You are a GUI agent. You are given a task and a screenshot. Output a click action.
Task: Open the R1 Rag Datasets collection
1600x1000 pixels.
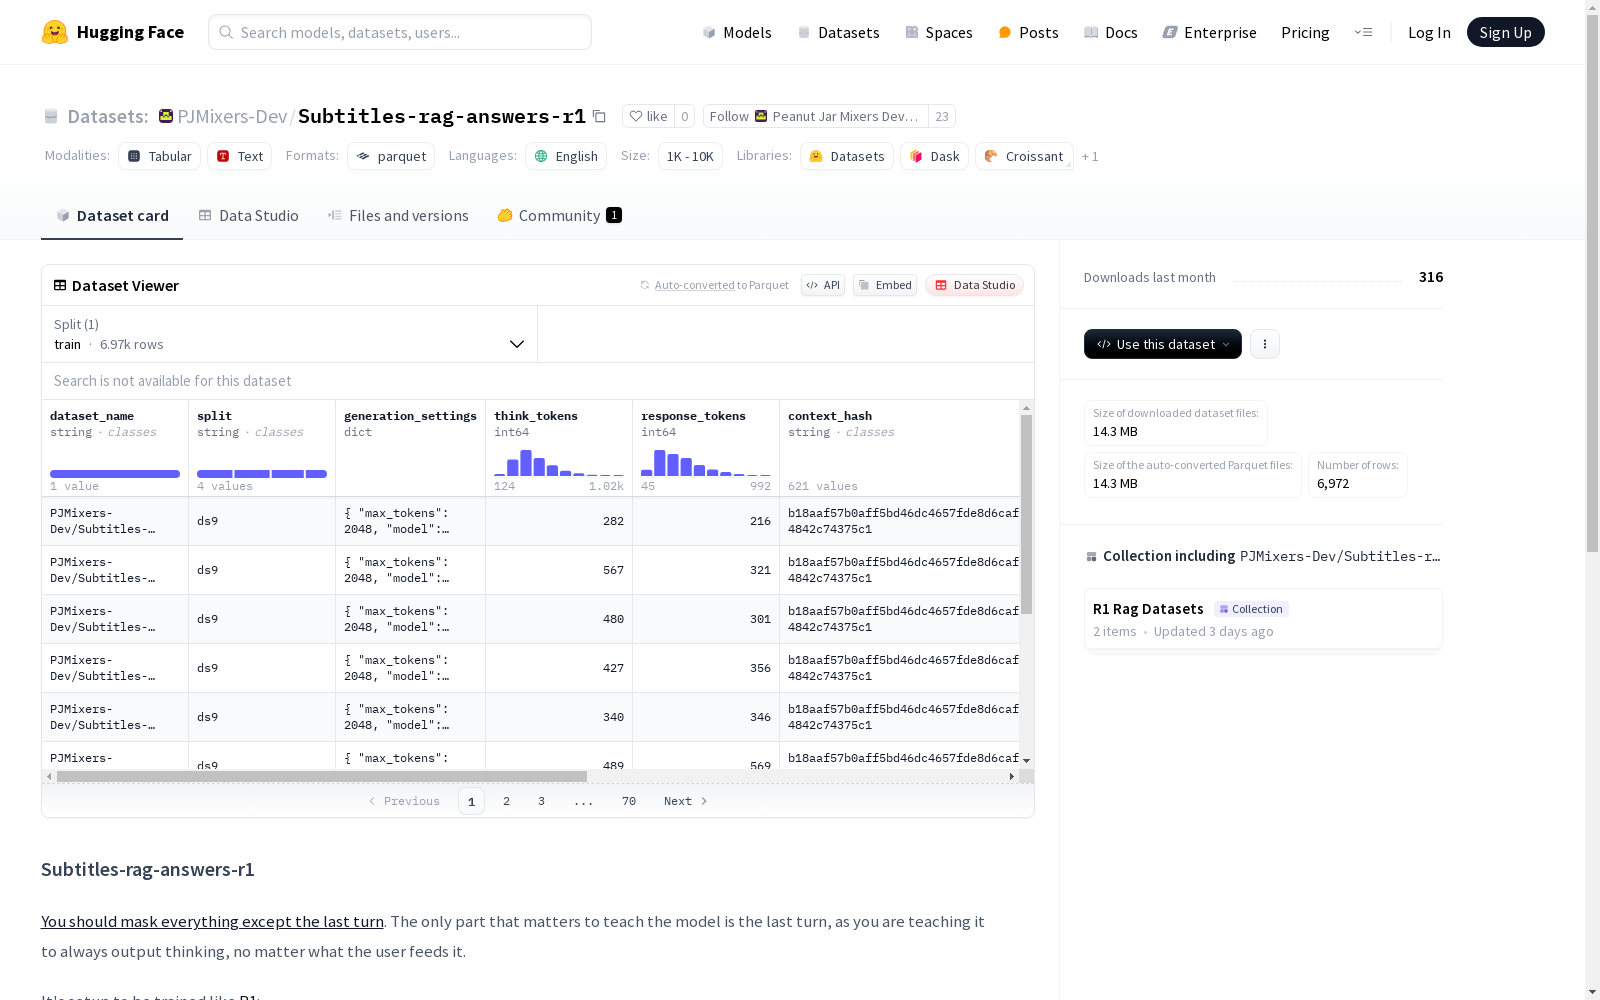(1263, 620)
